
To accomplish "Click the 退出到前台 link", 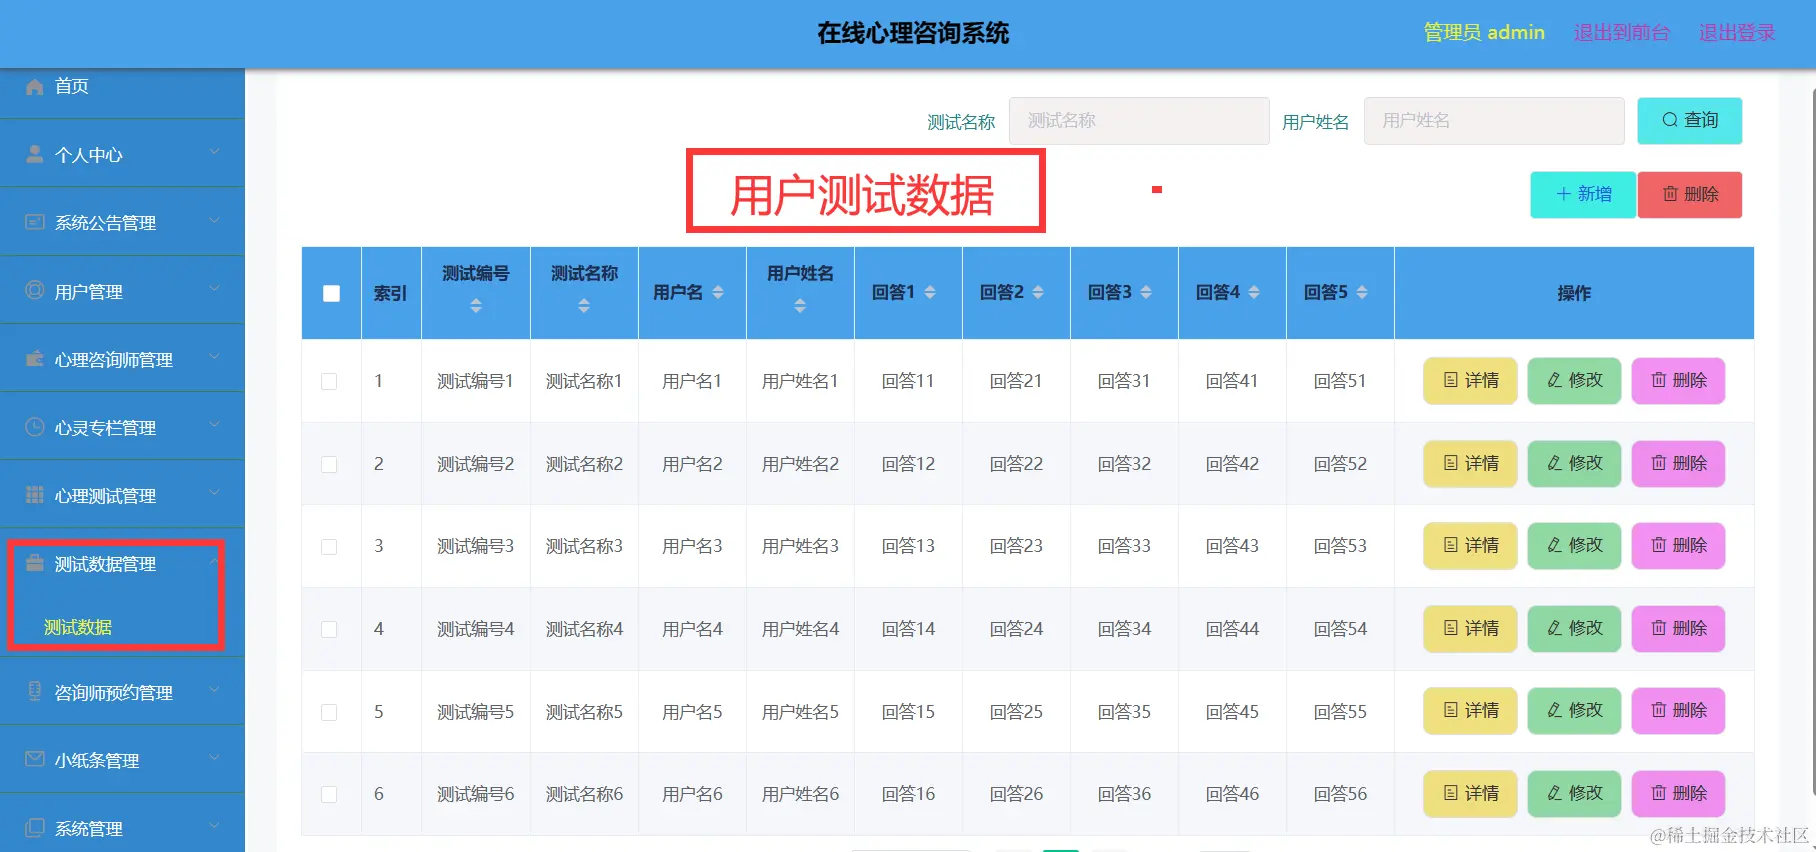I will (x=1621, y=33).
